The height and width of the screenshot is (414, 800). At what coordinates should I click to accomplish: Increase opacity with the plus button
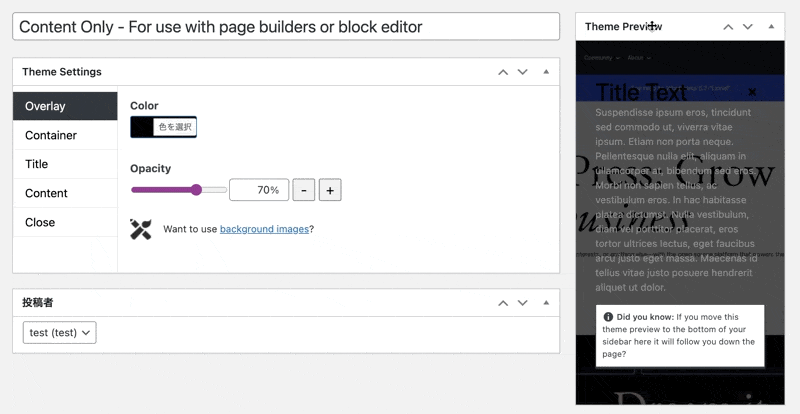pos(330,190)
